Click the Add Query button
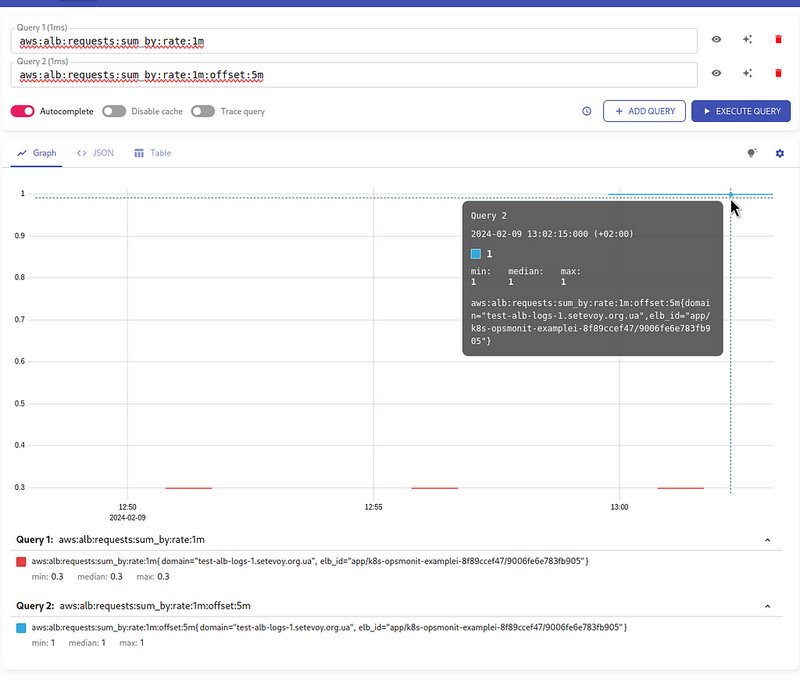The width and height of the screenshot is (800, 686). pos(644,111)
